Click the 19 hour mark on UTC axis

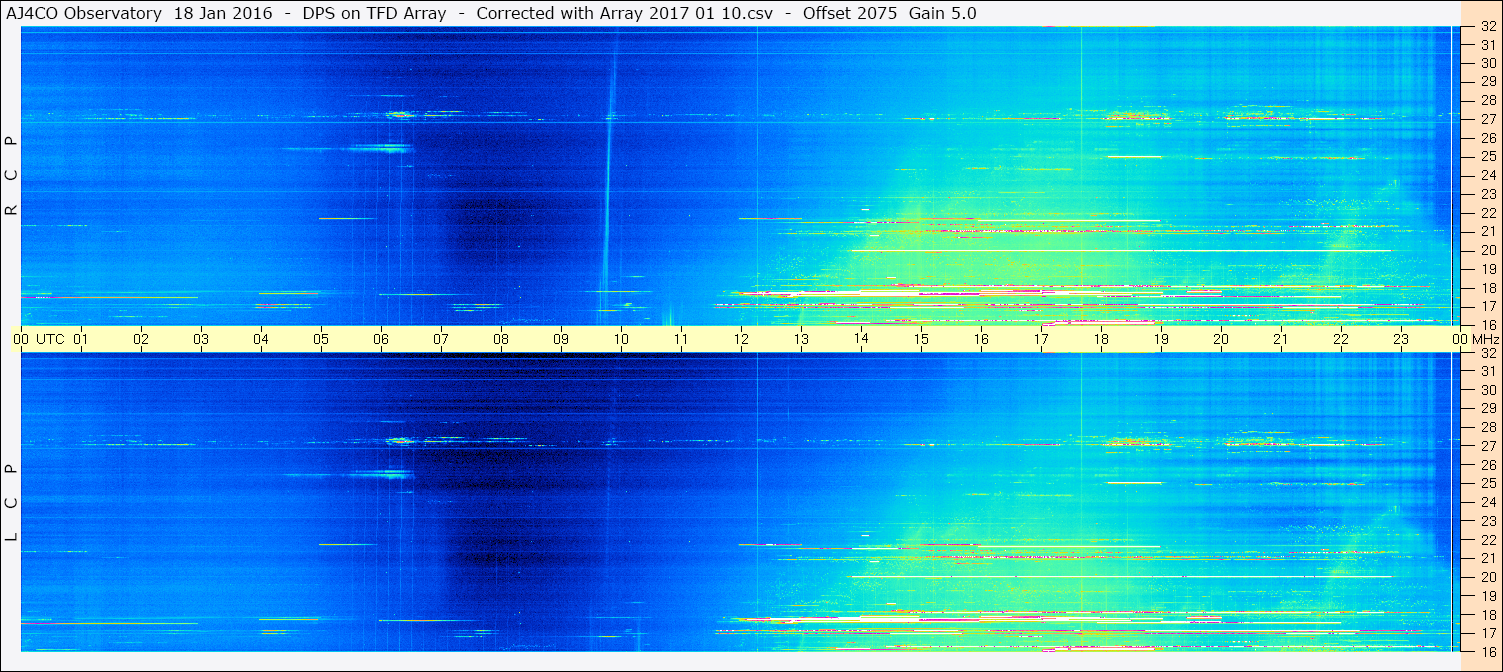coord(1161,339)
